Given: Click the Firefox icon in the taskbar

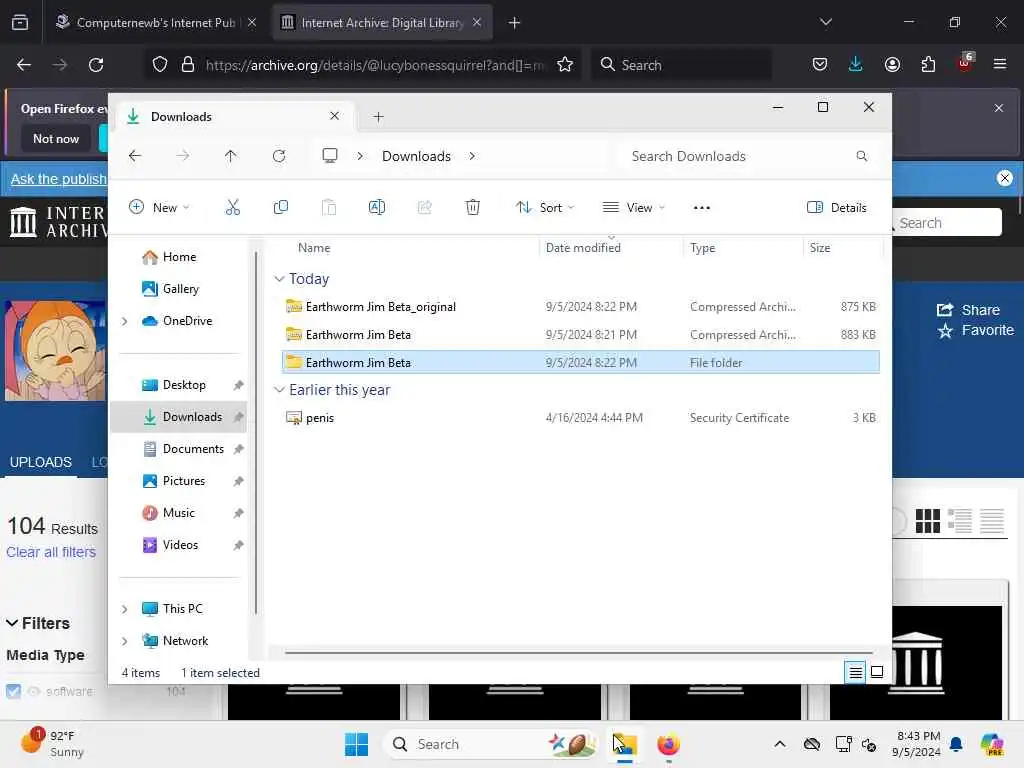Looking at the screenshot, I should point(668,744).
